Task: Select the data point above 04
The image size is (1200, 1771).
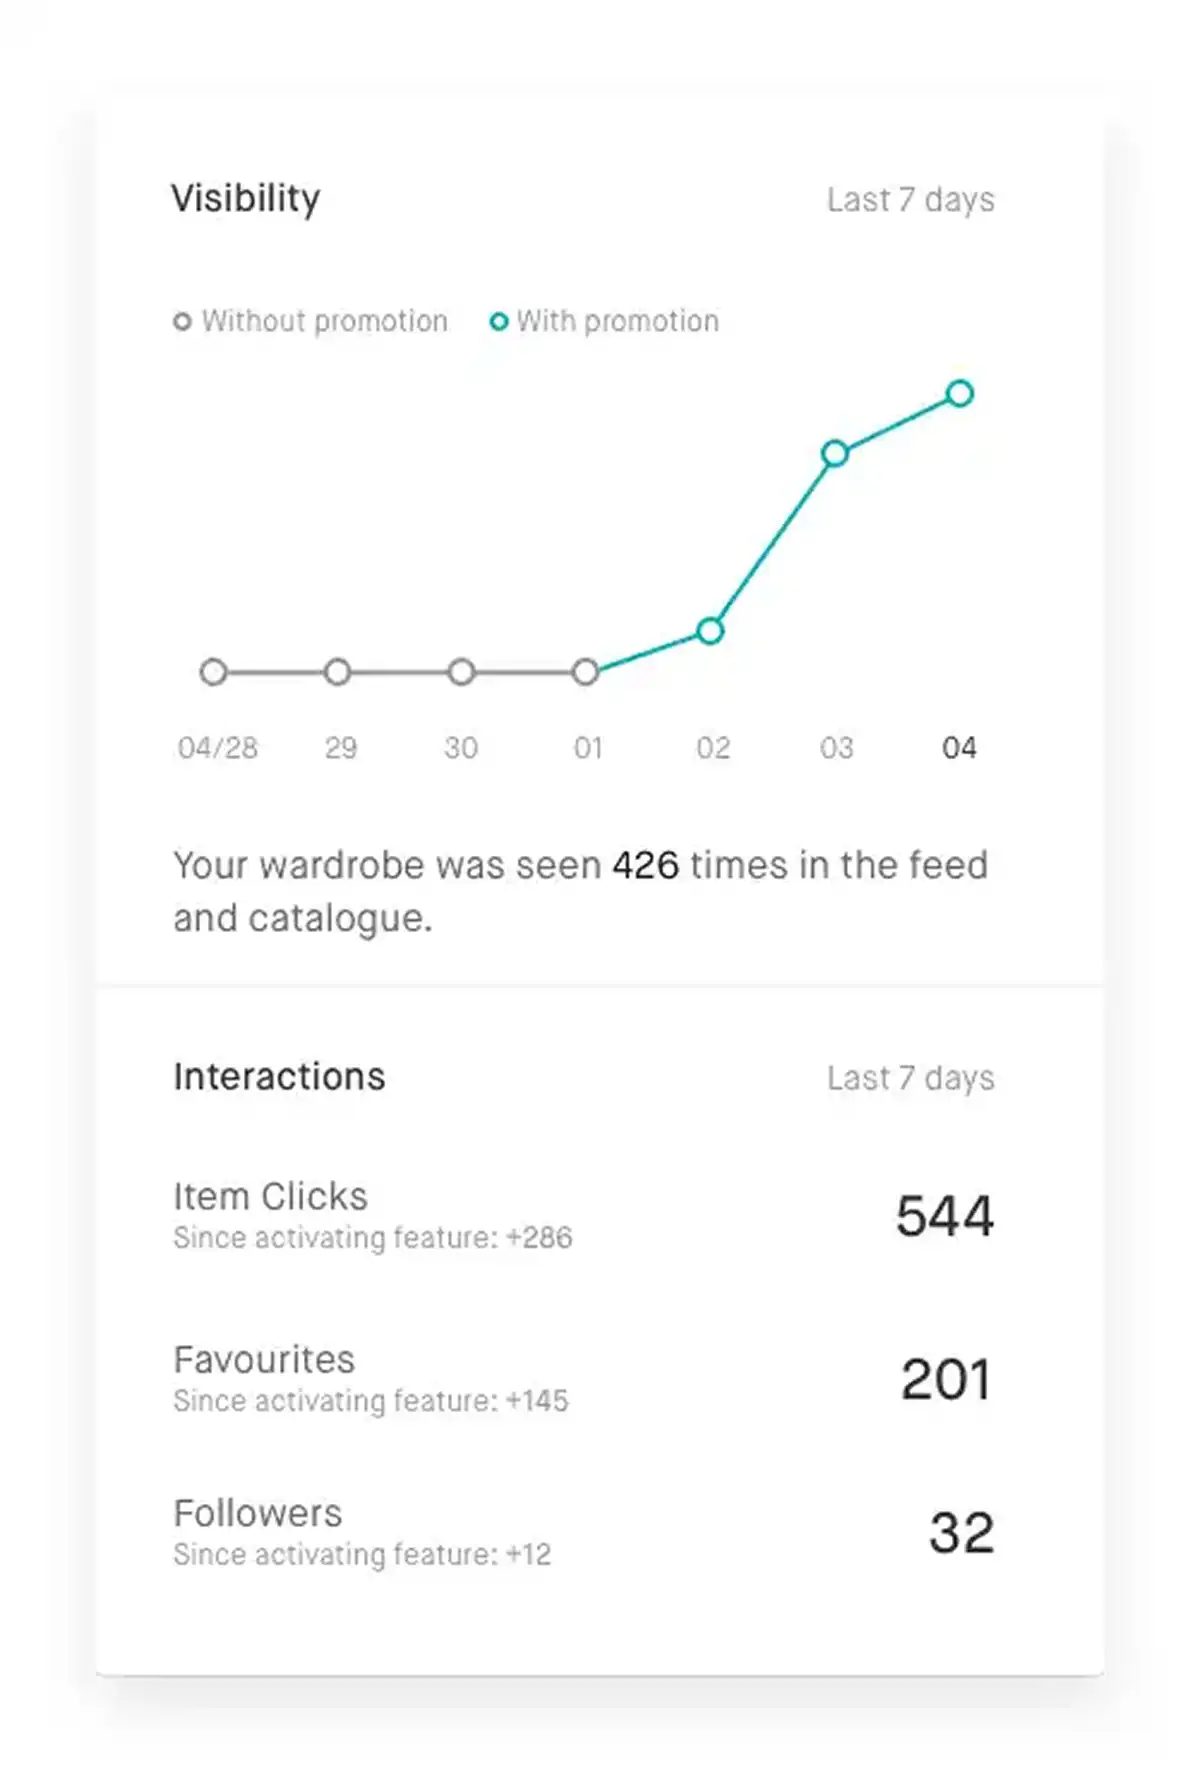Action: pos(959,394)
